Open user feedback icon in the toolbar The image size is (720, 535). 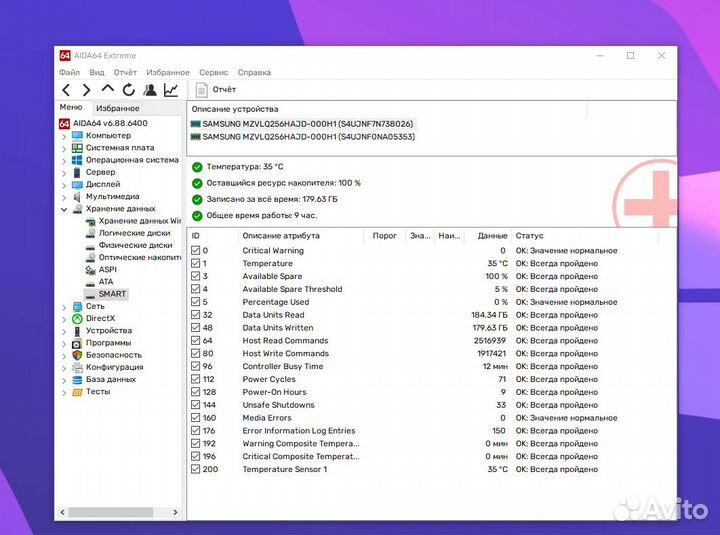[150, 90]
